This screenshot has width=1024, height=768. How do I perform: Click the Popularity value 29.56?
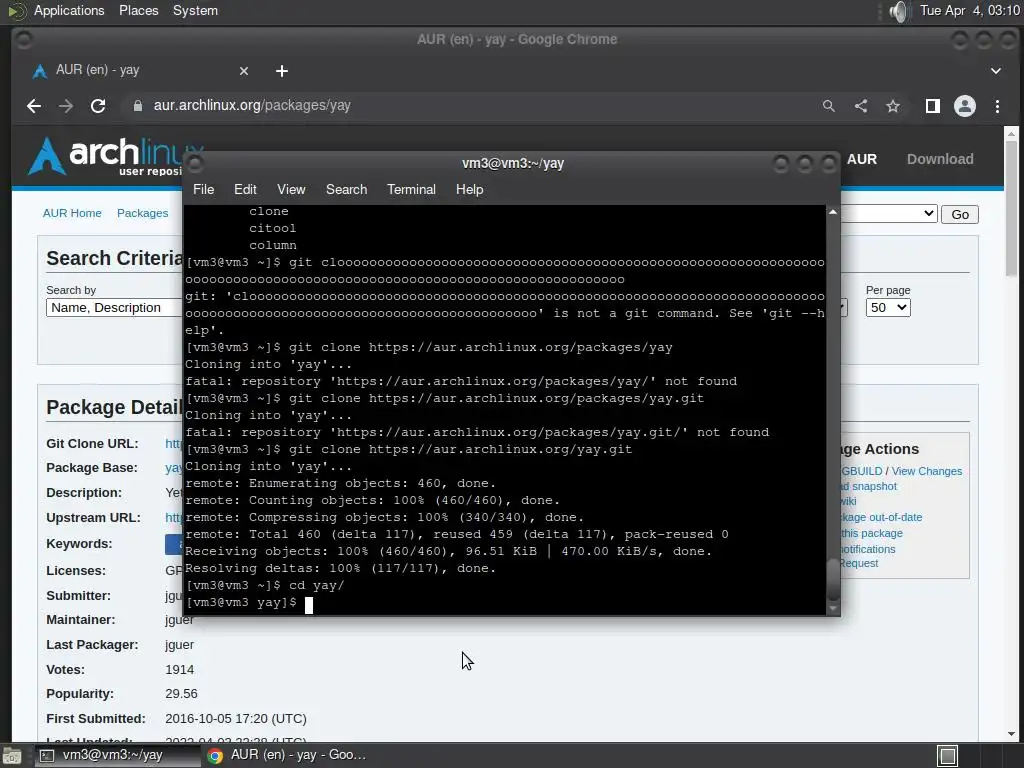181,694
